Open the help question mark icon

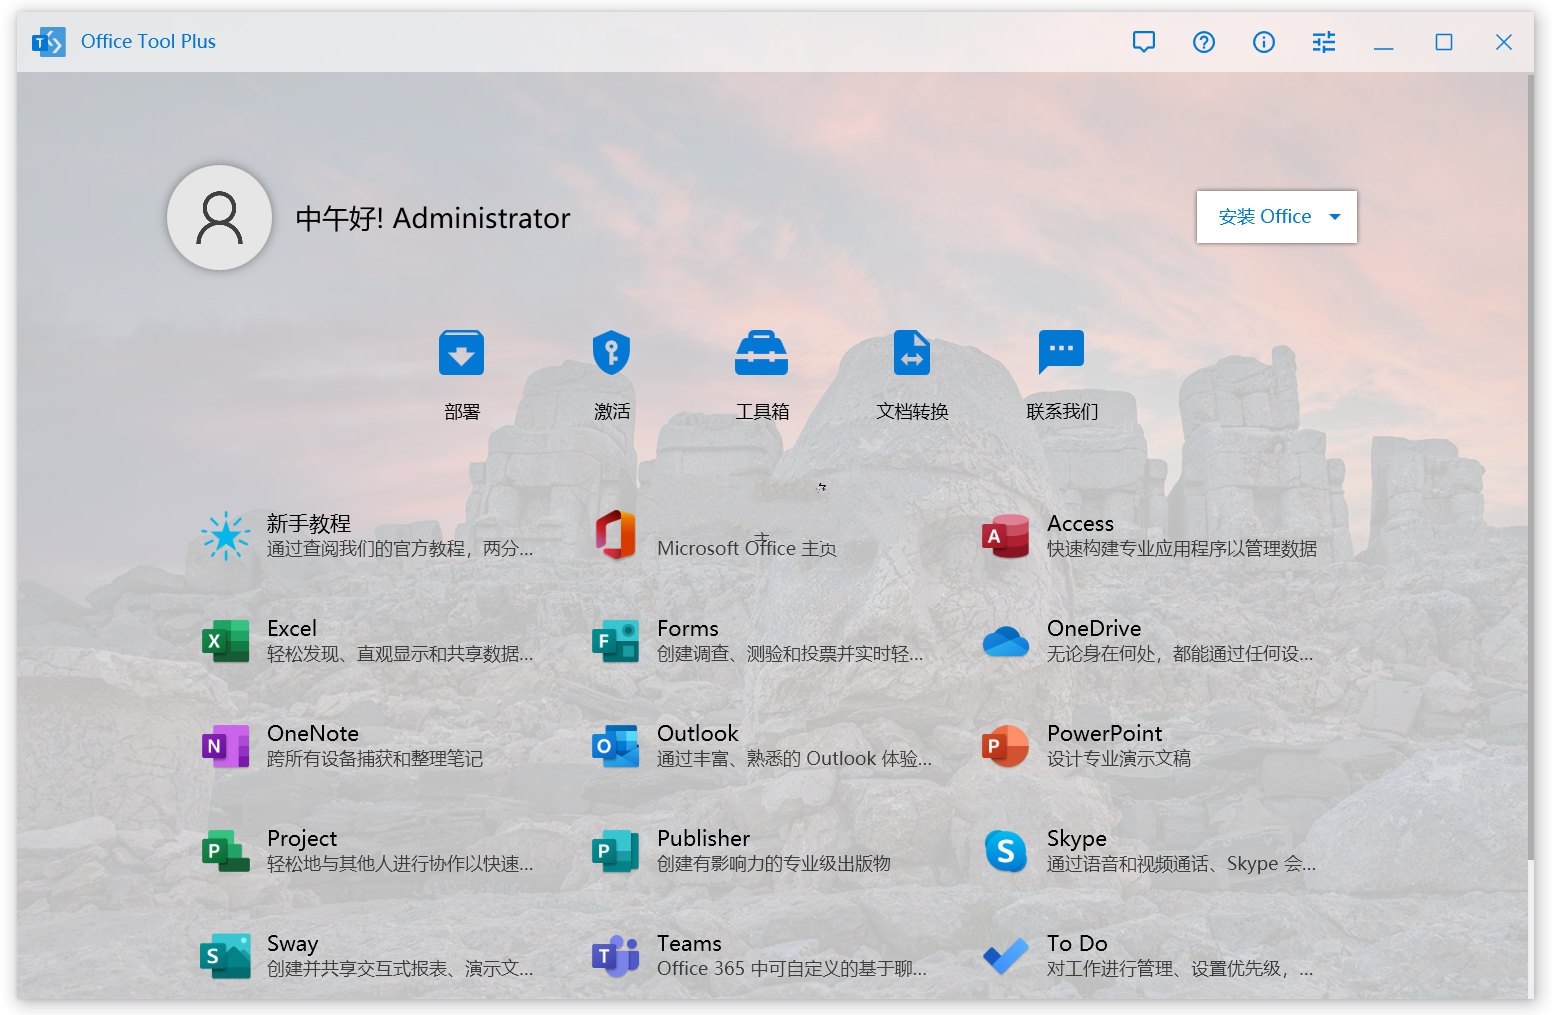point(1203,42)
